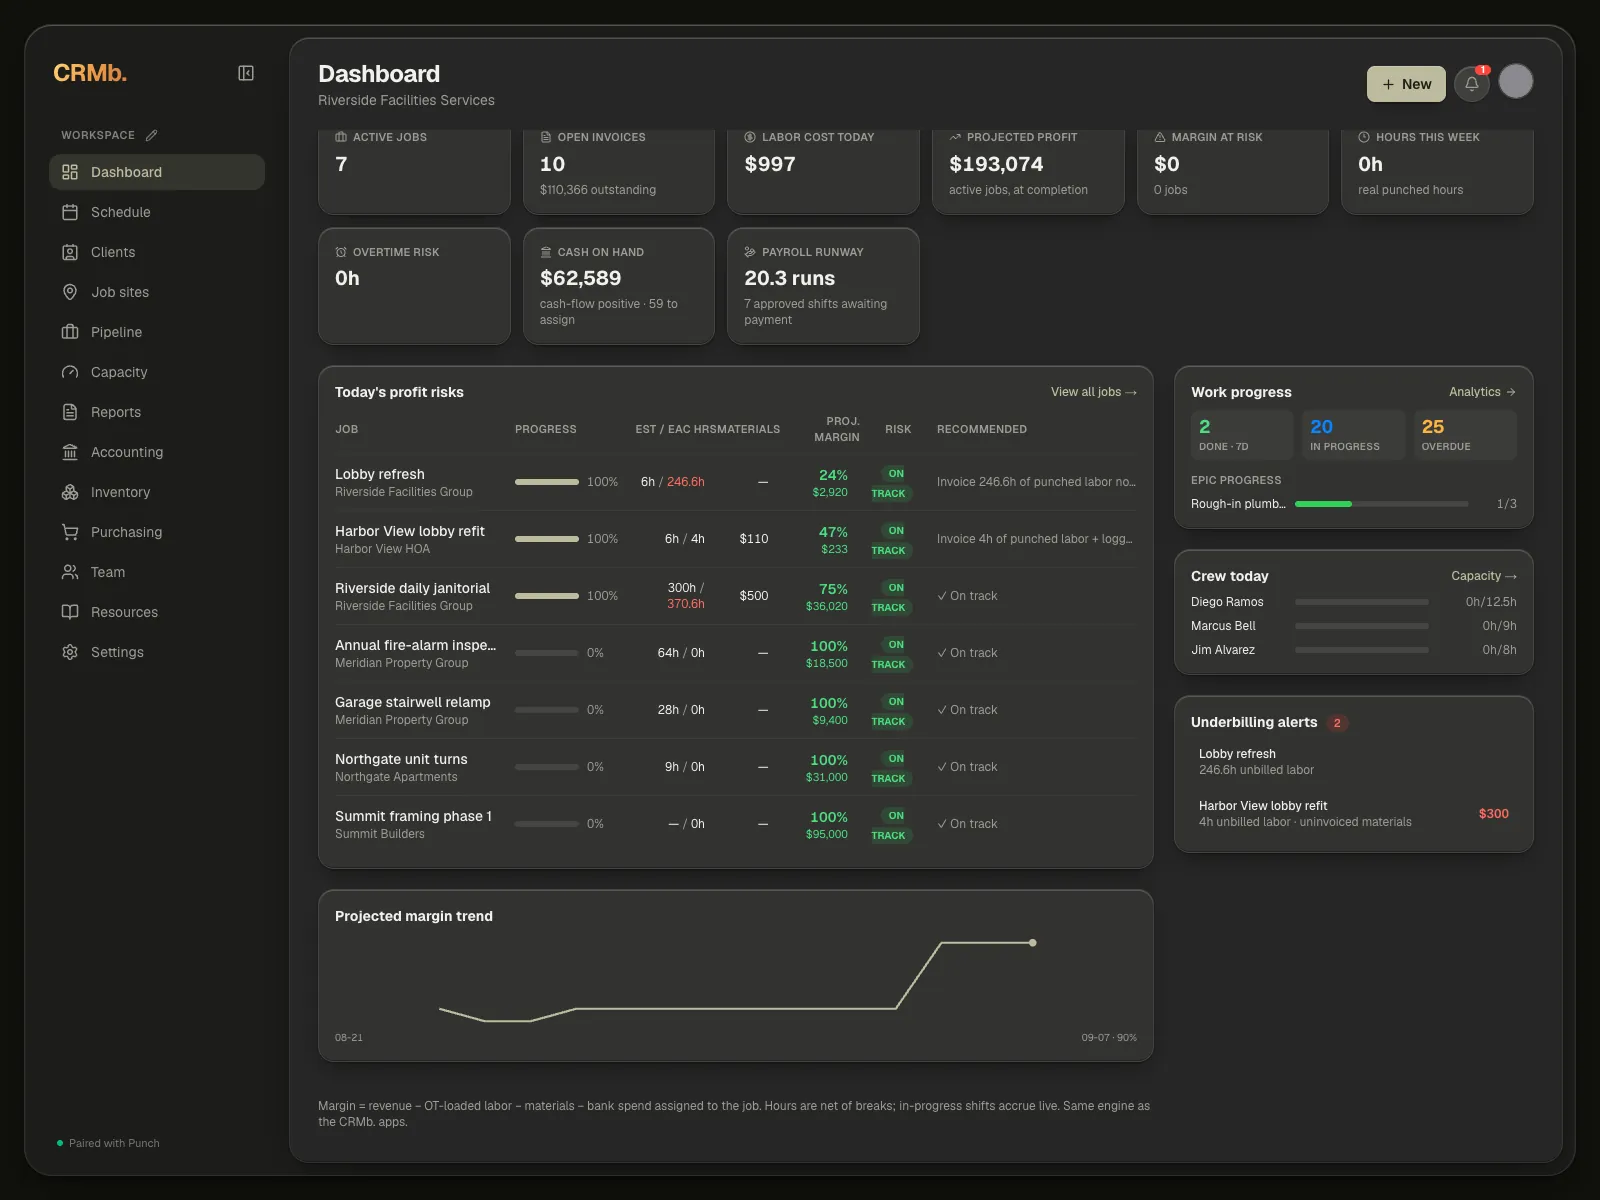
Task: Select the Riverside daily janitorial job row
Action: pyautogui.click(x=736, y=596)
